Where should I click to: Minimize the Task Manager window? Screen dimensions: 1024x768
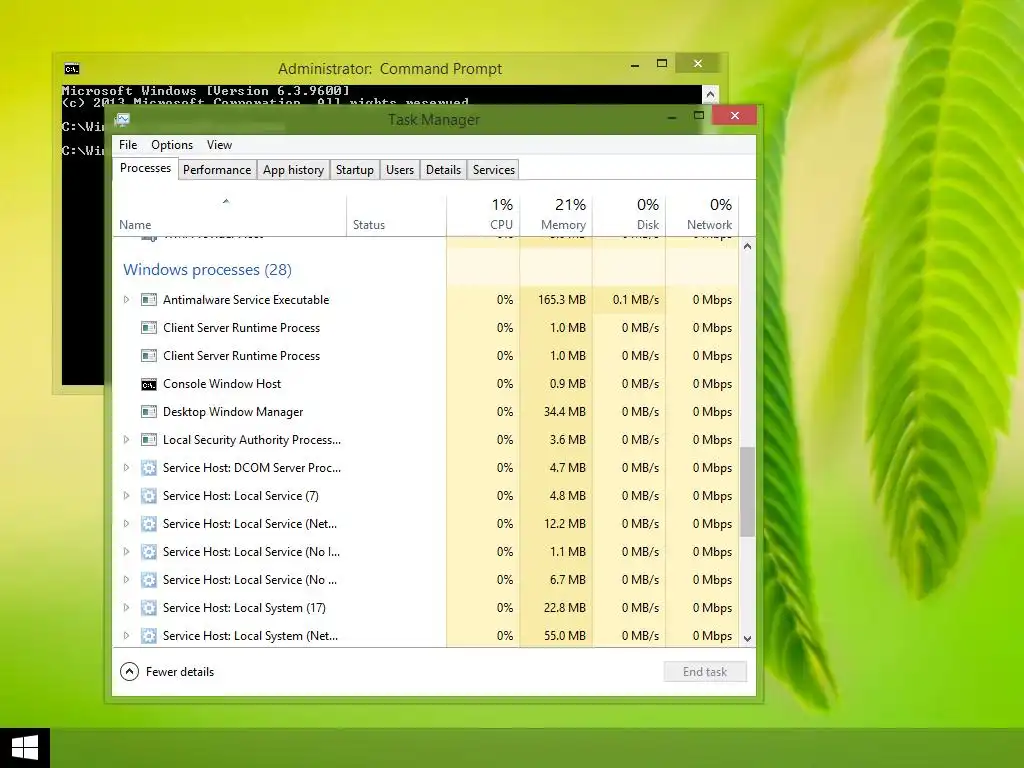(x=671, y=116)
